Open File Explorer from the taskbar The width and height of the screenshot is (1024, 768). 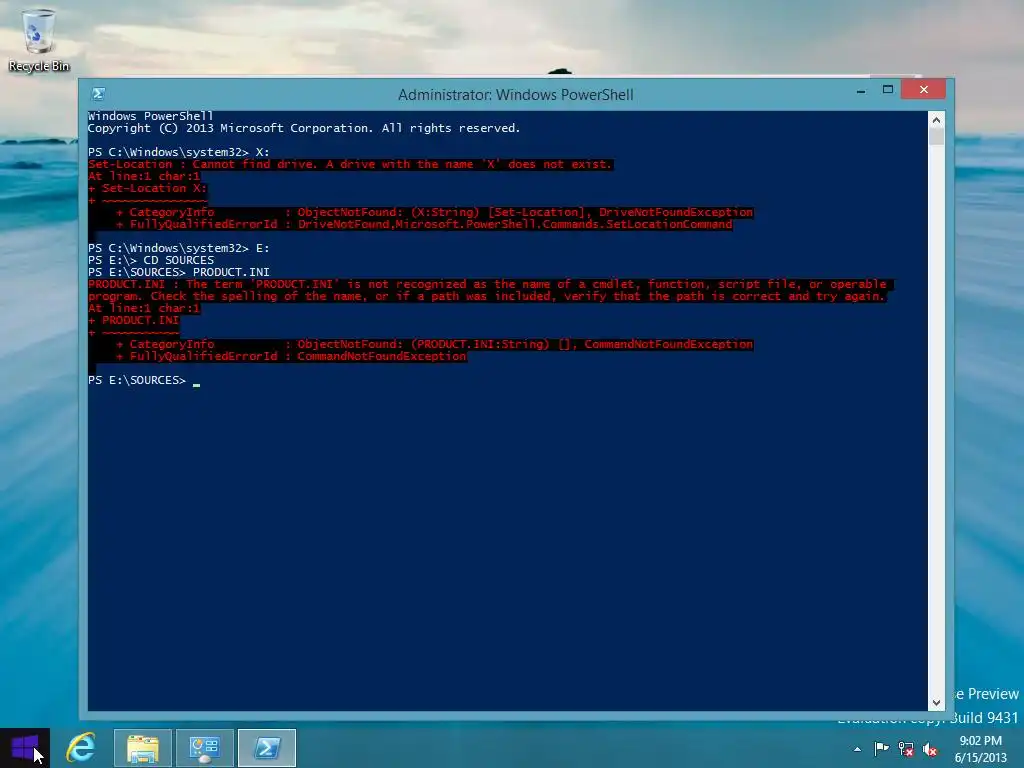(143, 748)
